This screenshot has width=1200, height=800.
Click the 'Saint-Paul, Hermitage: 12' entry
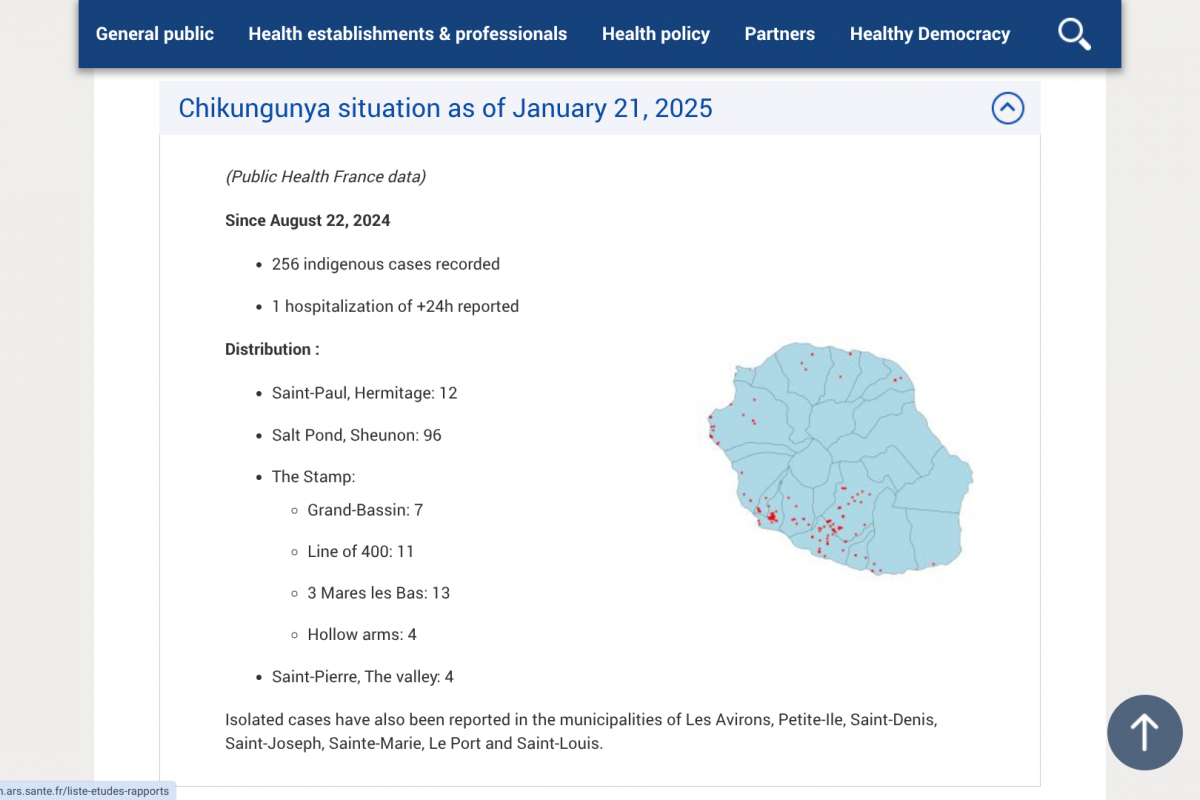(364, 393)
